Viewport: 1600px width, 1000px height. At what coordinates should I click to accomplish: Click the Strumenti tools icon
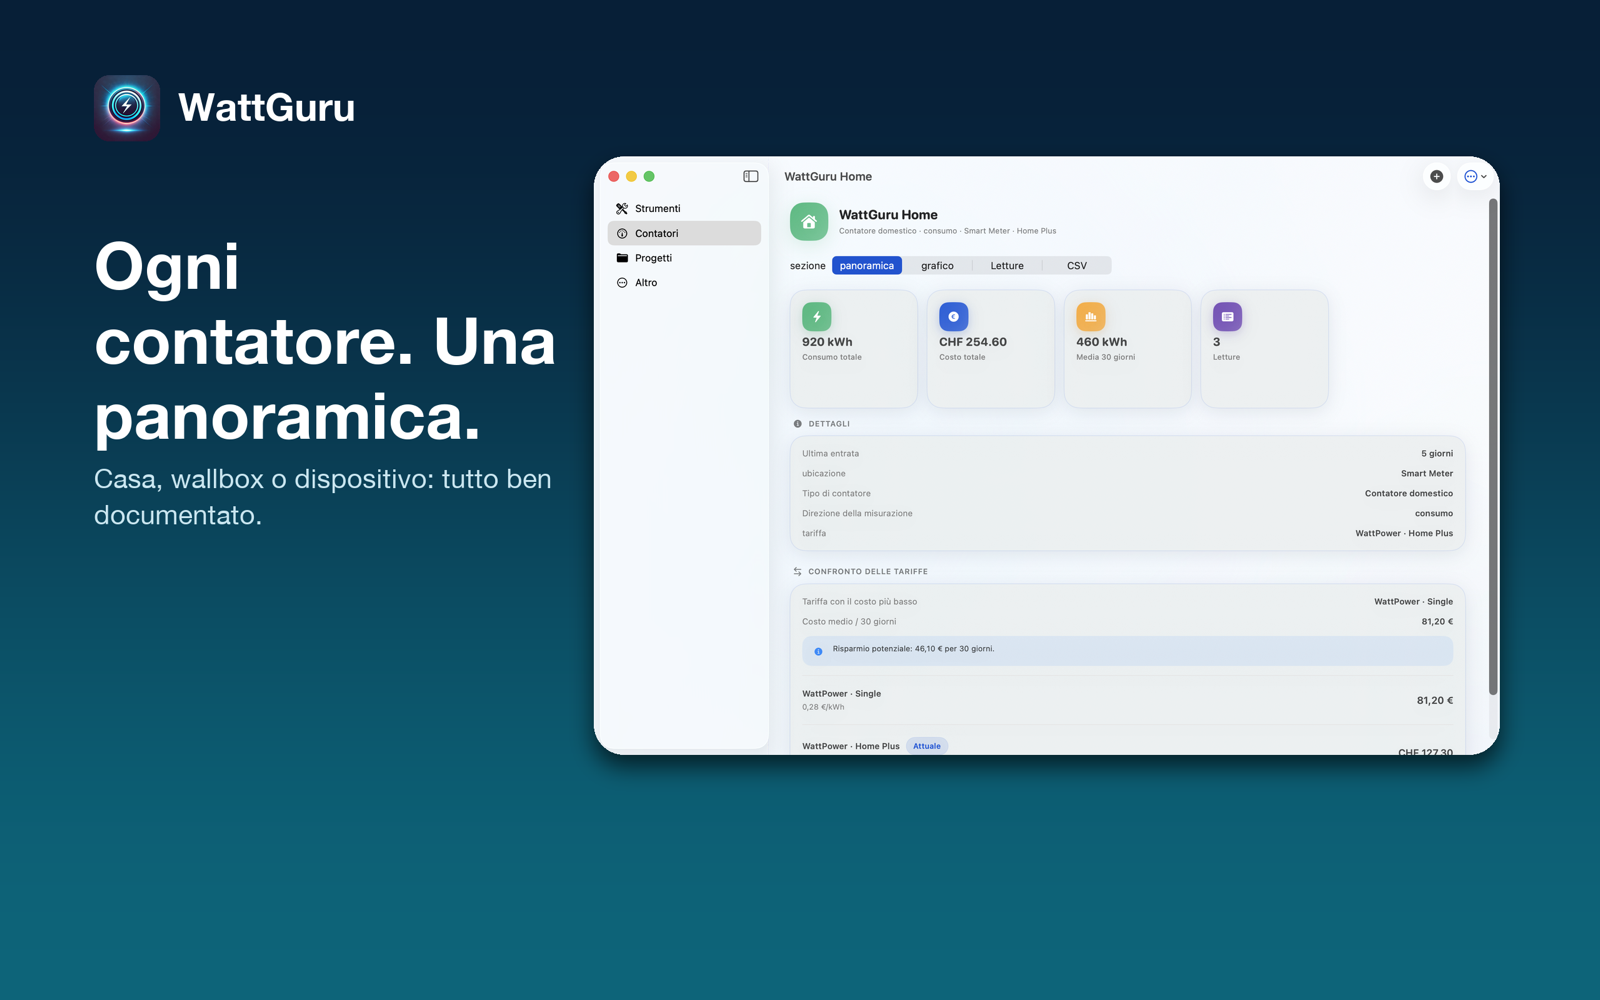point(622,208)
